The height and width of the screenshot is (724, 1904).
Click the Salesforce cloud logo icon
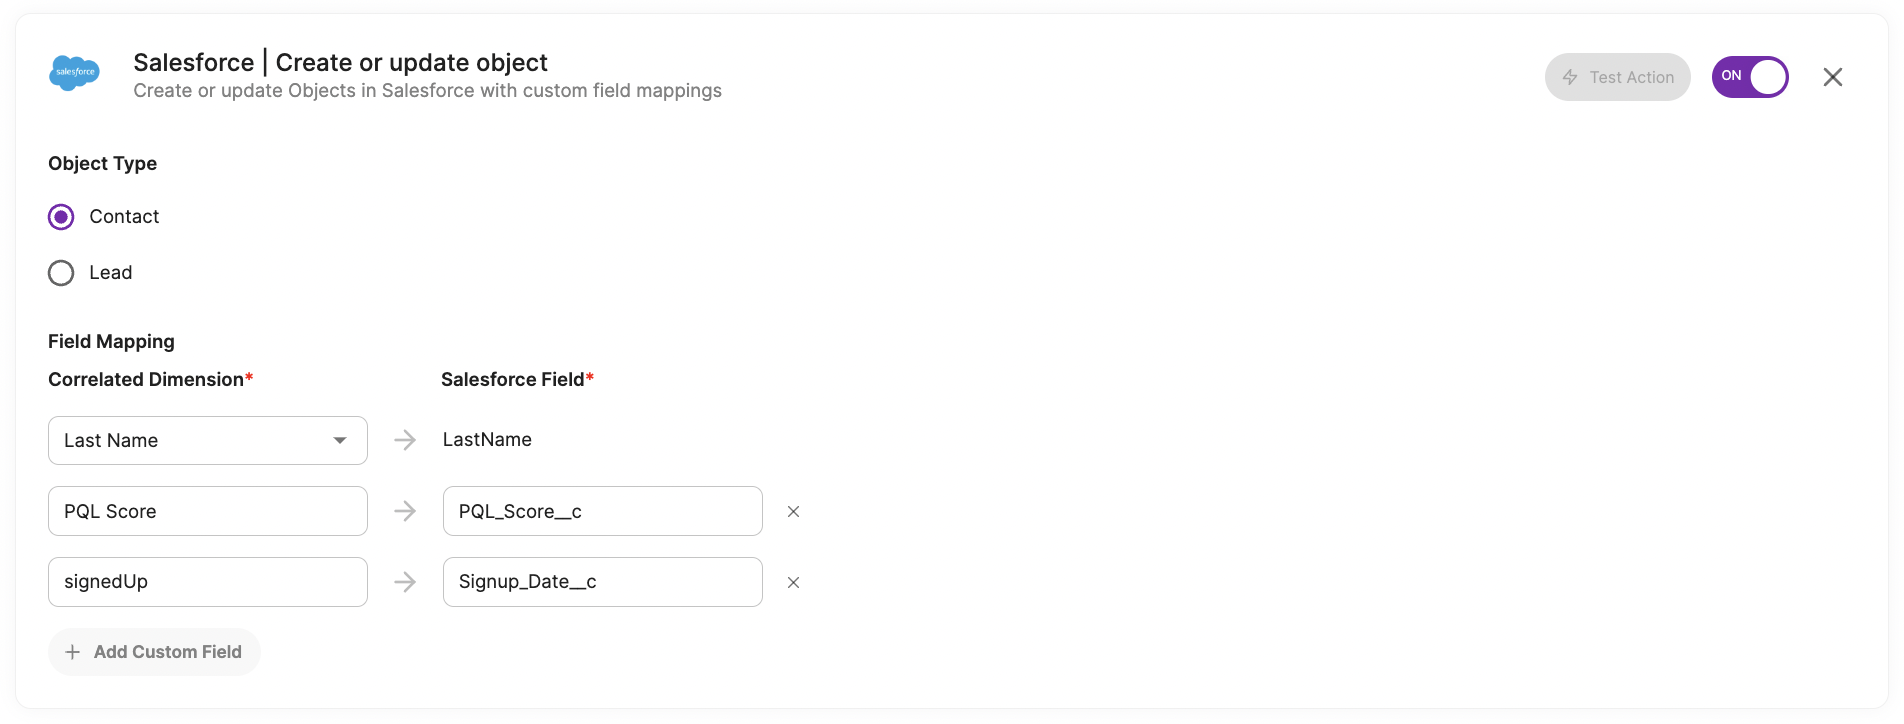(x=75, y=73)
